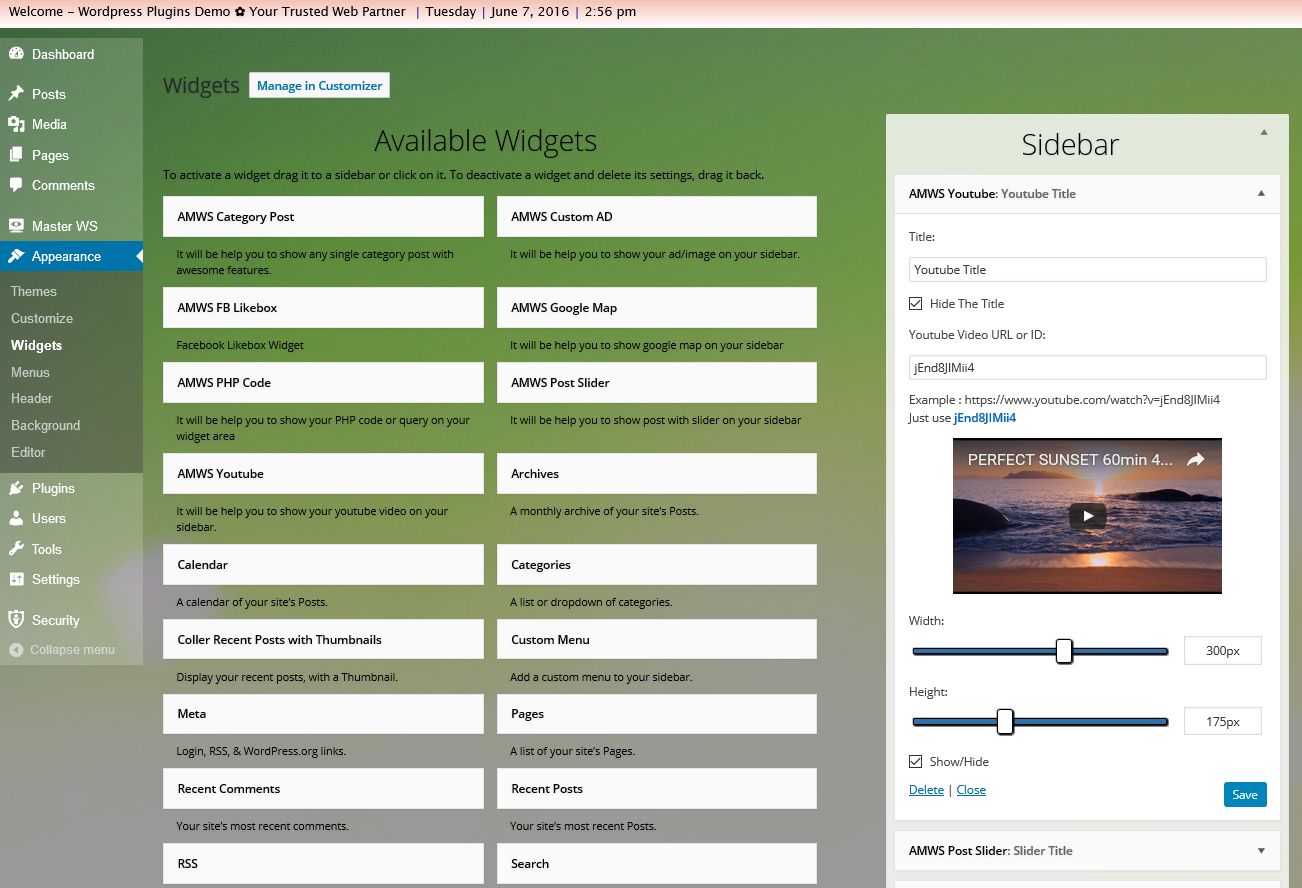Click the Posts pushpin icon
The height and width of the screenshot is (888, 1302).
click(16, 94)
